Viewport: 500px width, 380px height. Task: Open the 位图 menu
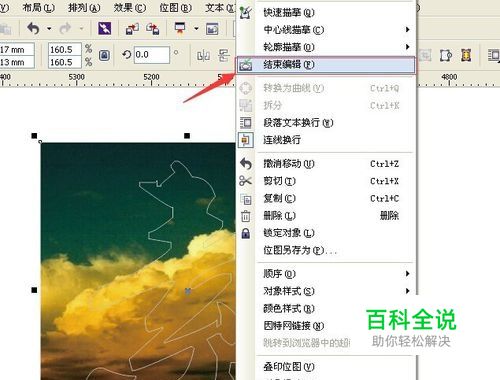coord(175,7)
